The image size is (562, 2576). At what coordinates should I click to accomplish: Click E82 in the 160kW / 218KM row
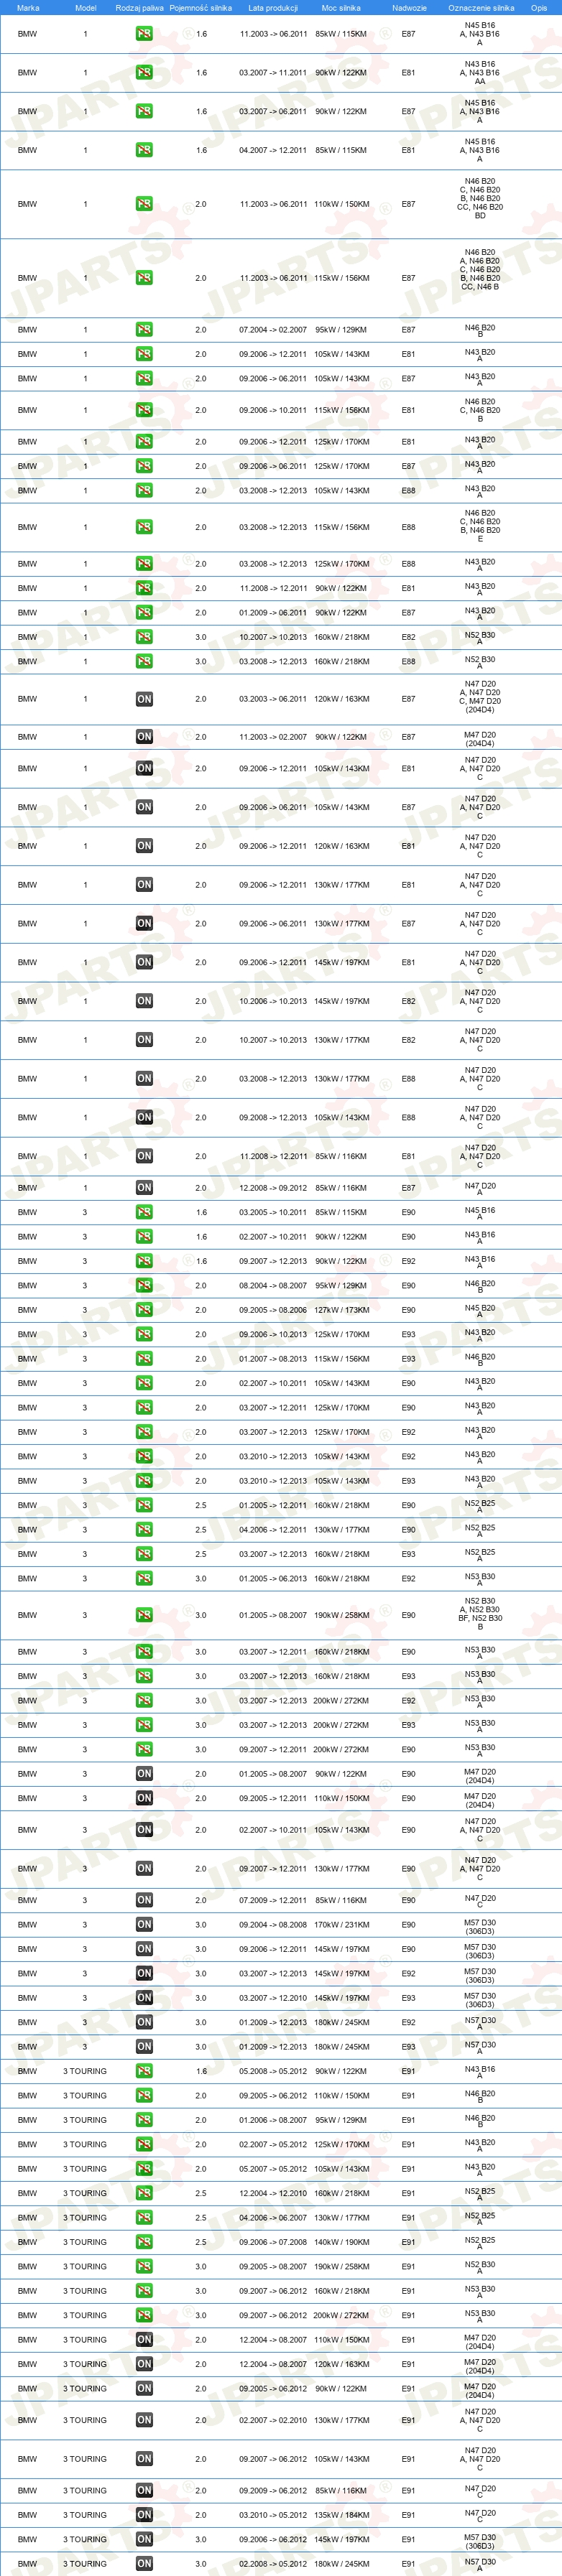pos(408,637)
